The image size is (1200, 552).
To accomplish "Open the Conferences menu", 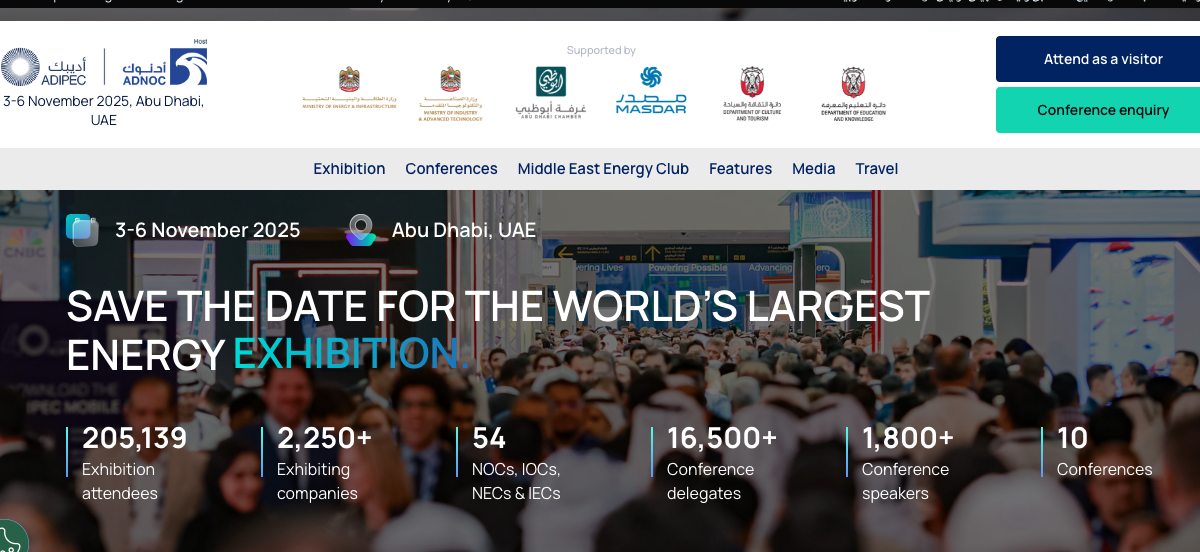I will coord(451,169).
